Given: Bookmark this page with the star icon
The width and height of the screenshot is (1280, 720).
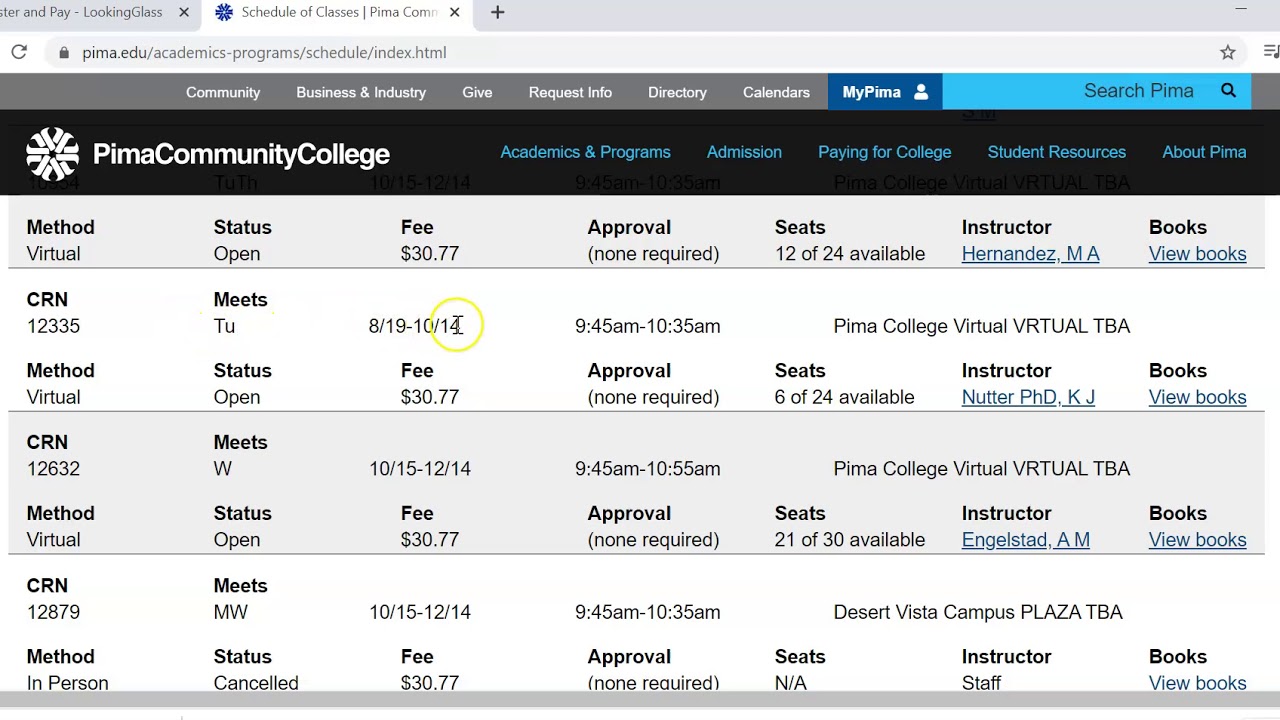Looking at the screenshot, I should click(1228, 52).
